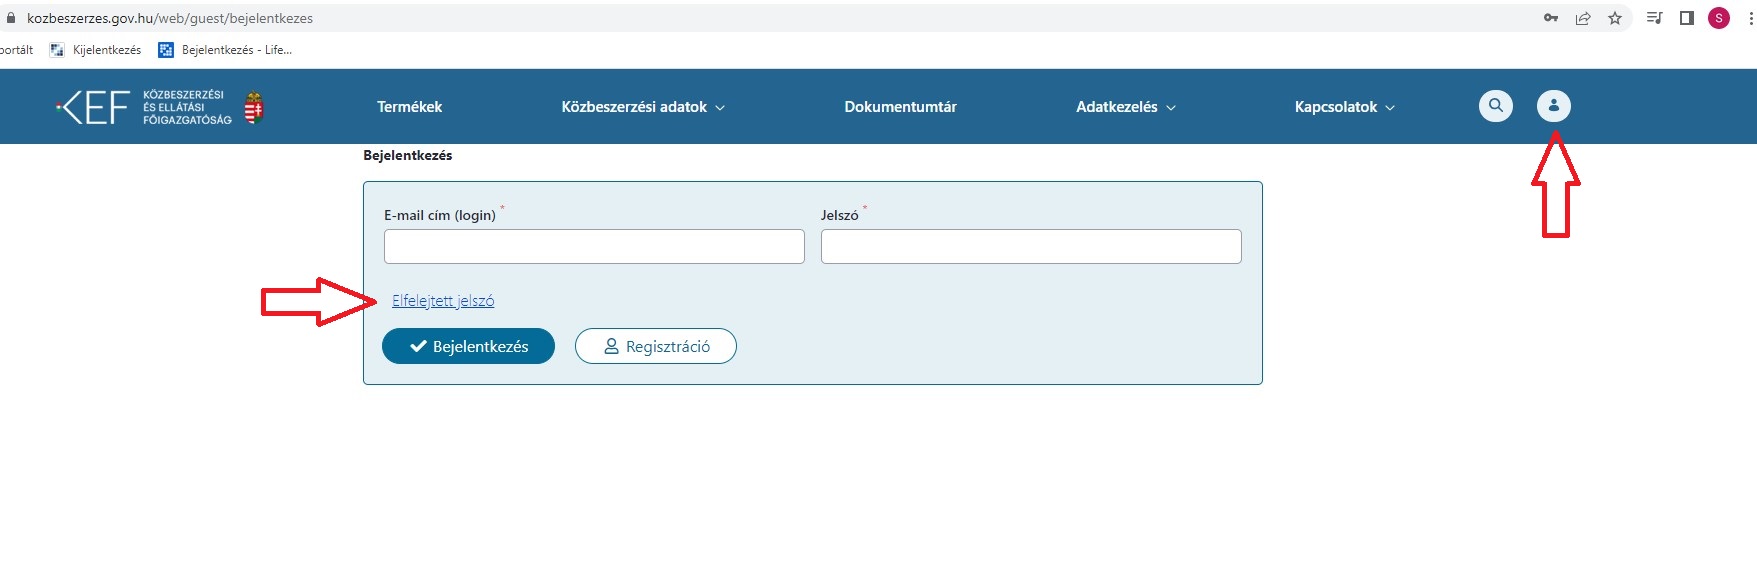This screenshot has width=1757, height=566.
Task: Open the Termékek menu item
Action: [409, 107]
